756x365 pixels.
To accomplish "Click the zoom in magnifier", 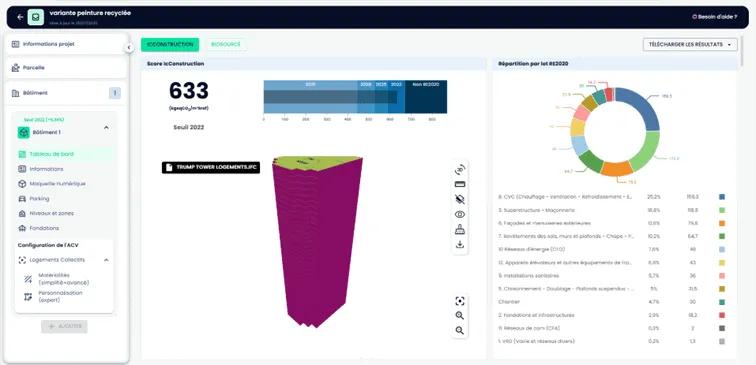I will click(x=459, y=316).
